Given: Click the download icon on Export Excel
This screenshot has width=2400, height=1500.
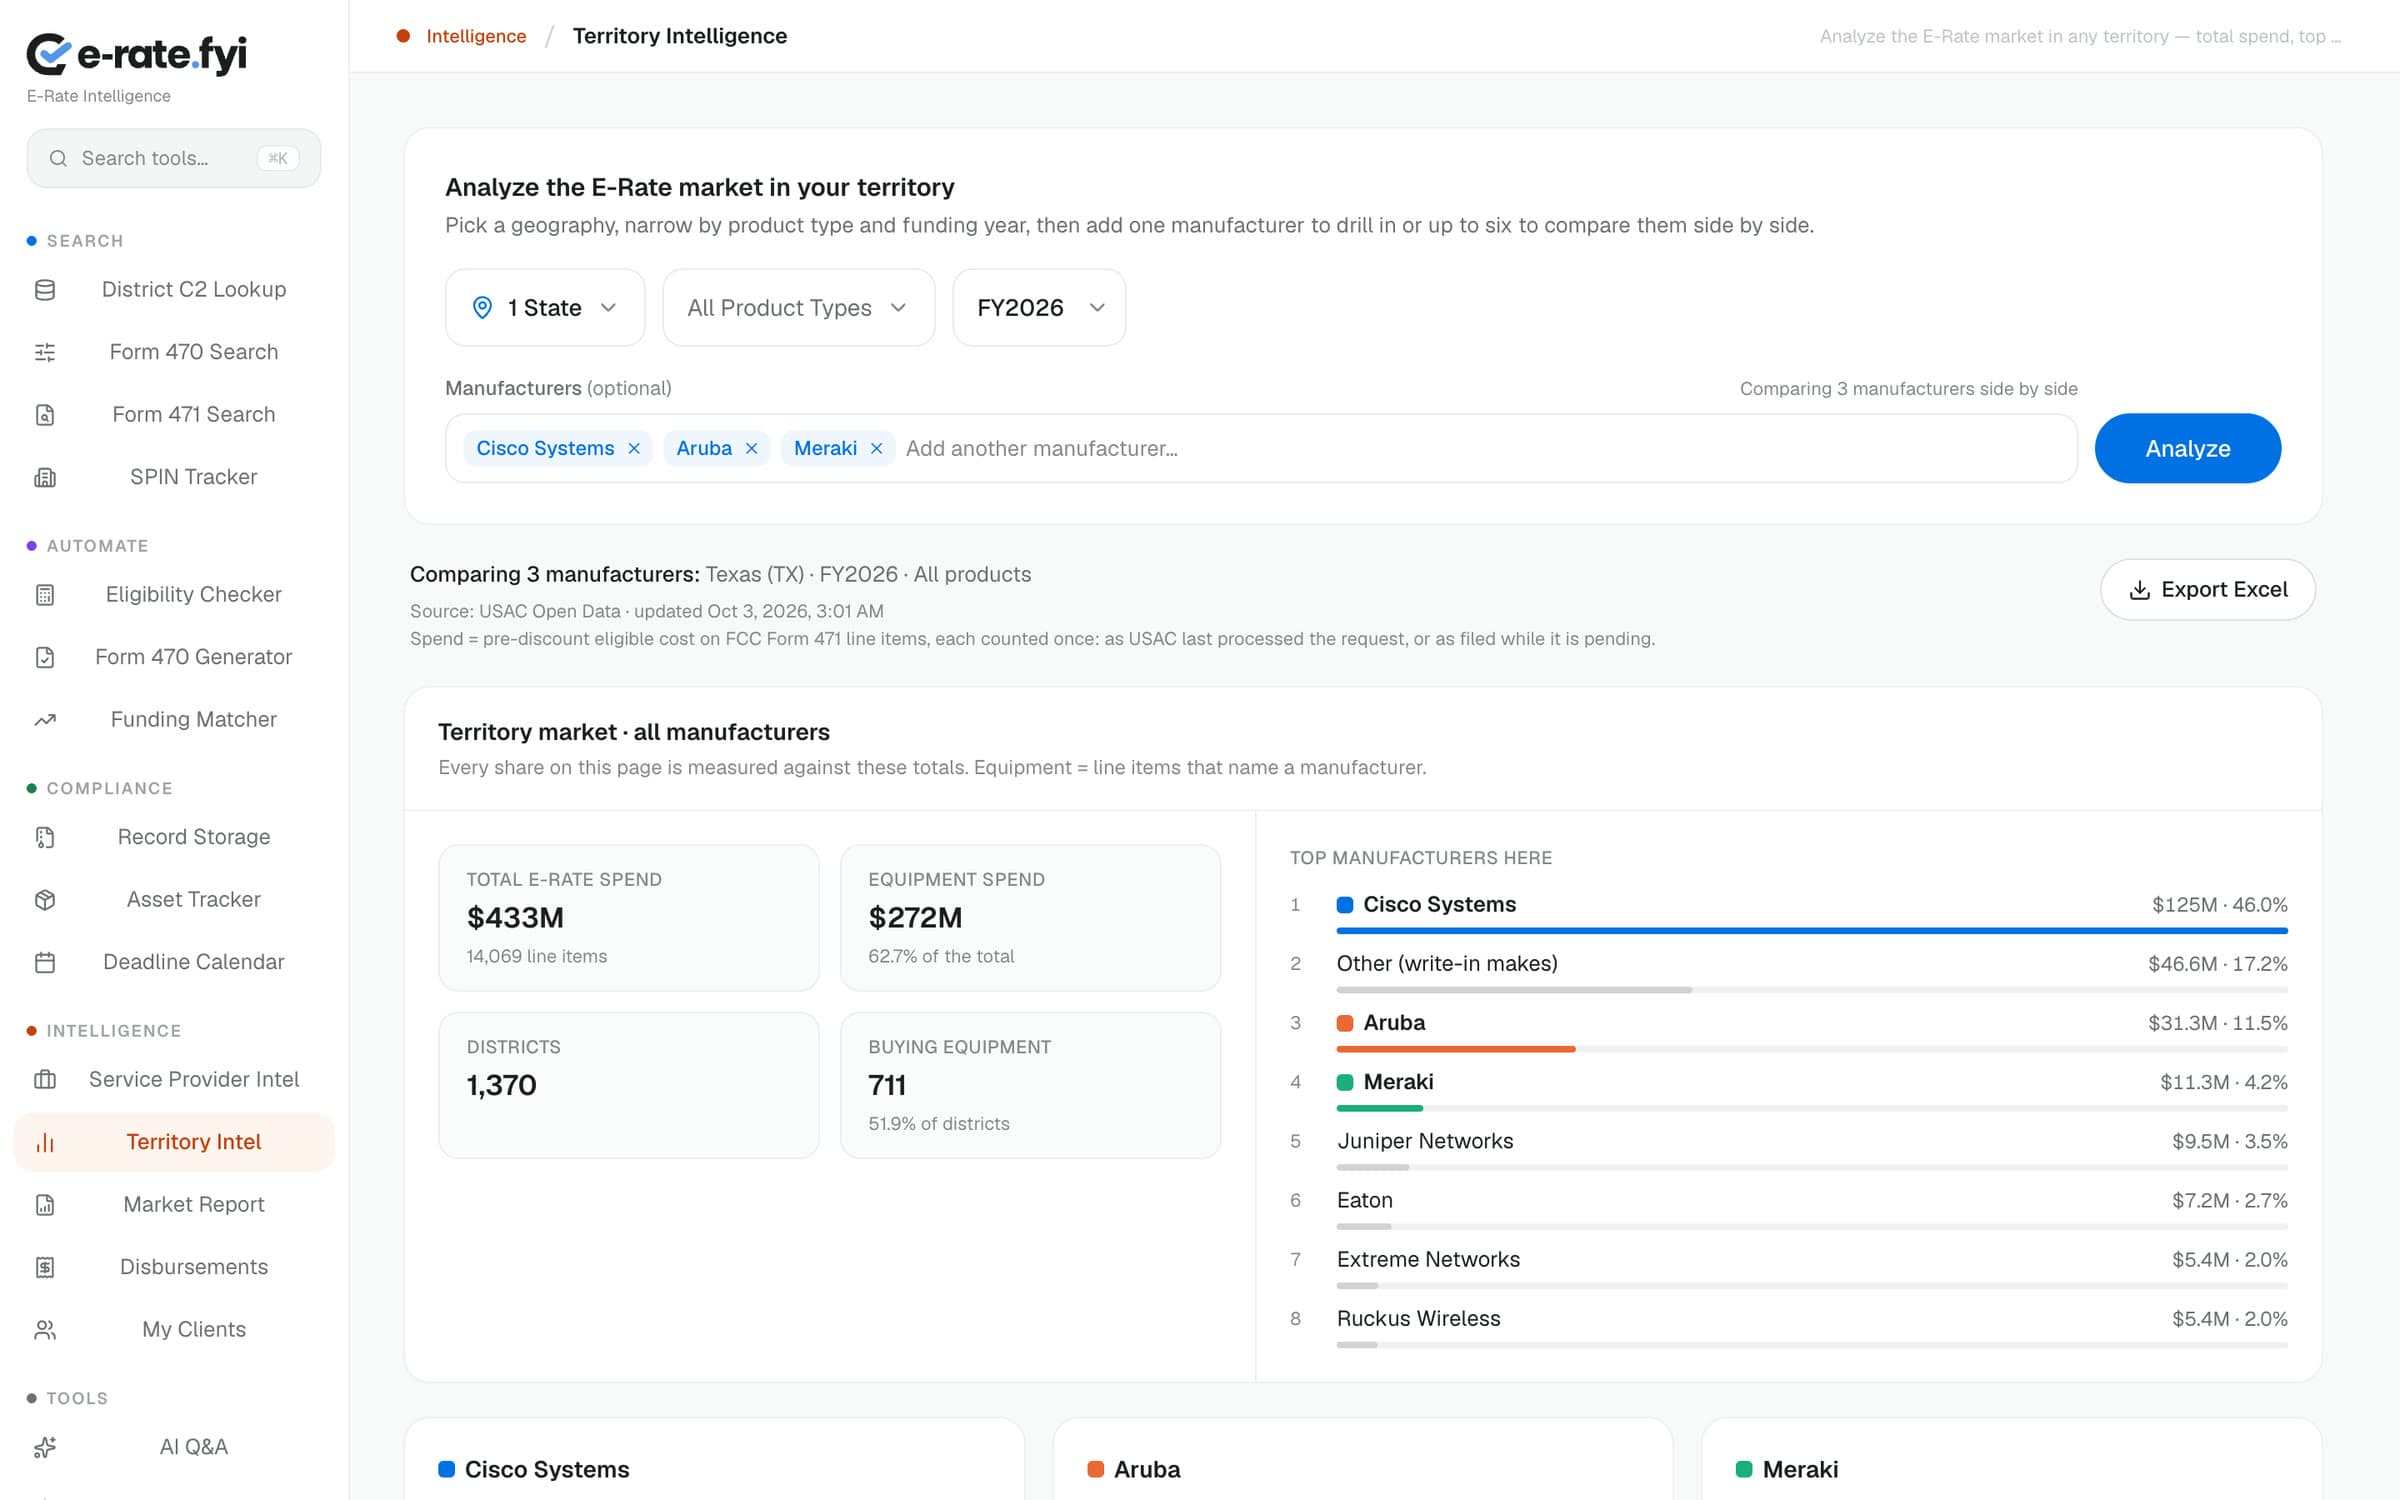Looking at the screenshot, I should (2139, 590).
